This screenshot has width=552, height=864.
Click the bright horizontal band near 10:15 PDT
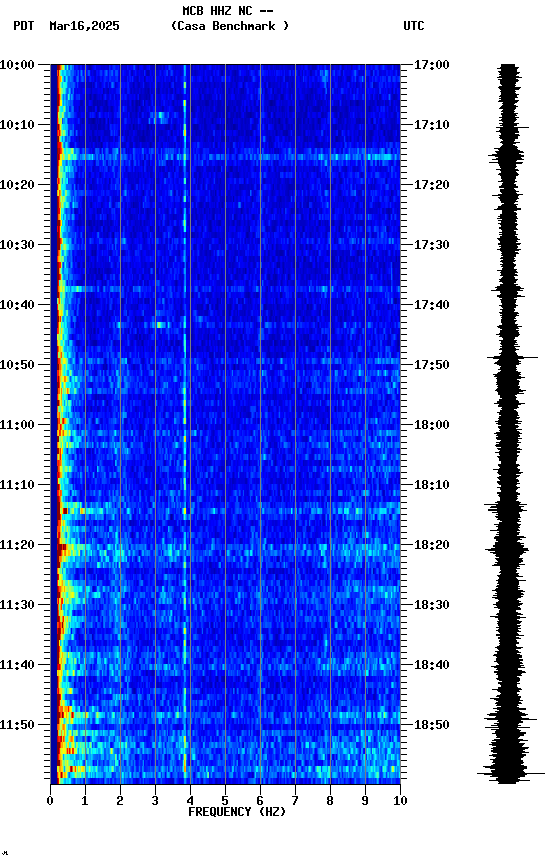coord(229,157)
